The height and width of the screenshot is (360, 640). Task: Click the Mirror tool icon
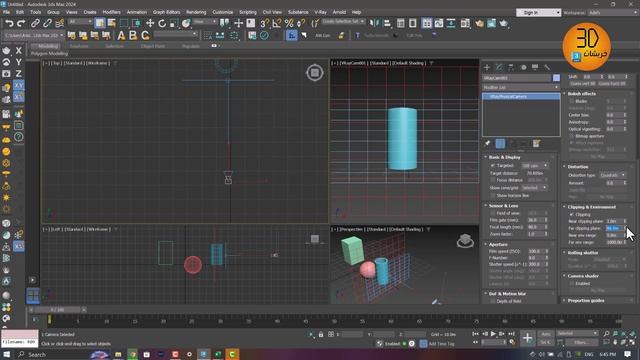click(x=374, y=23)
